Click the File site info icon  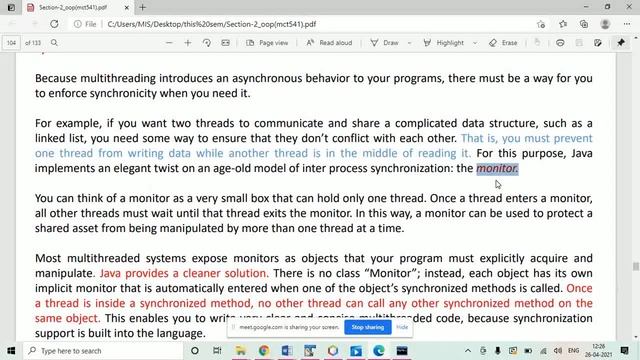point(85,24)
